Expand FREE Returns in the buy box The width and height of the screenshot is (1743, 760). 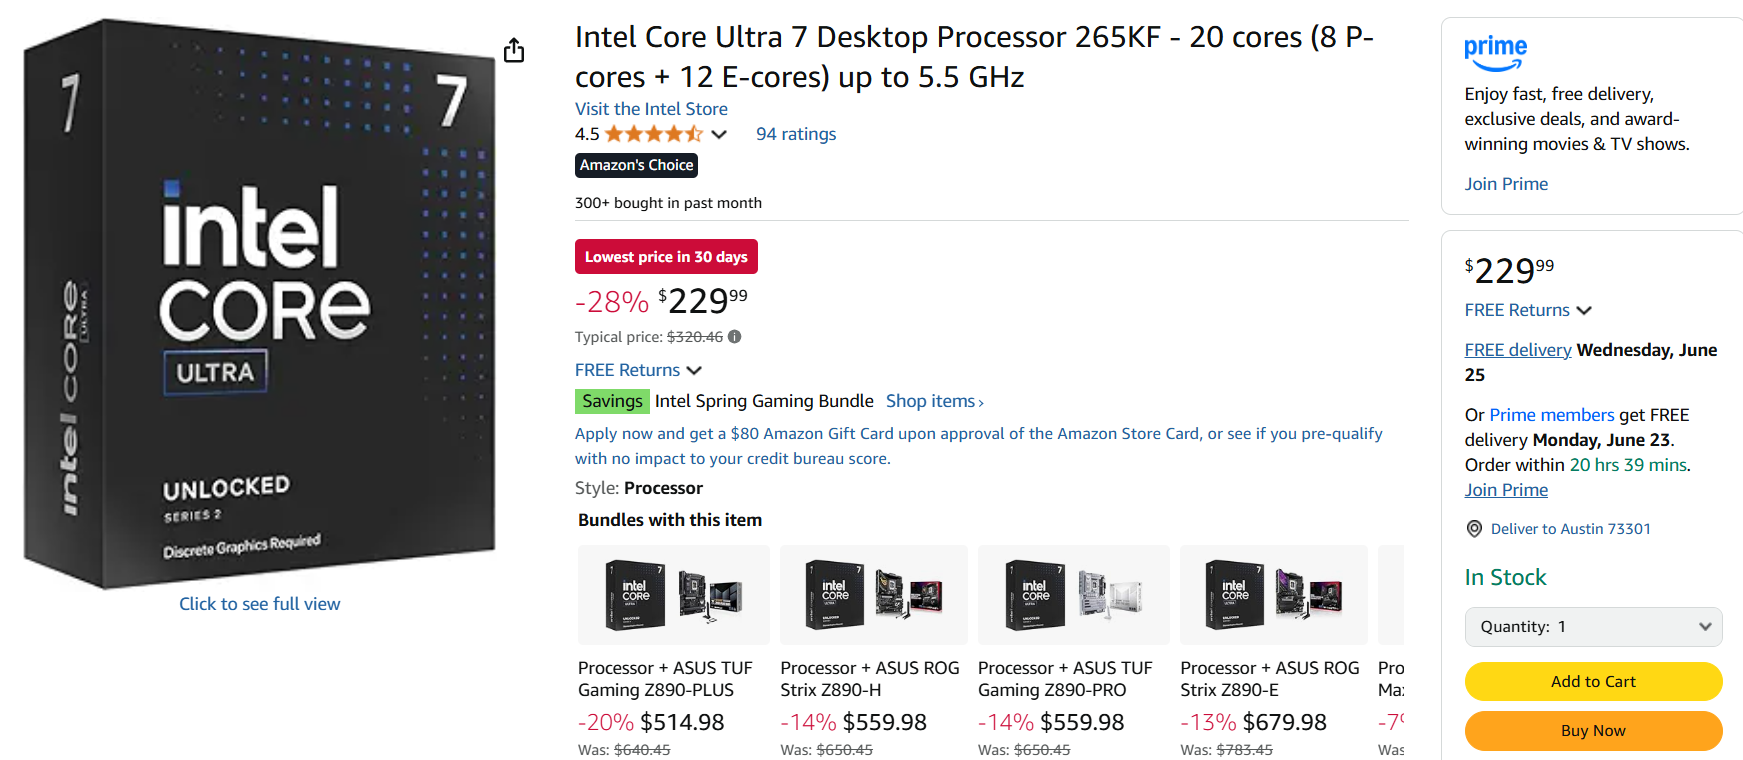[x=1528, y=310]
